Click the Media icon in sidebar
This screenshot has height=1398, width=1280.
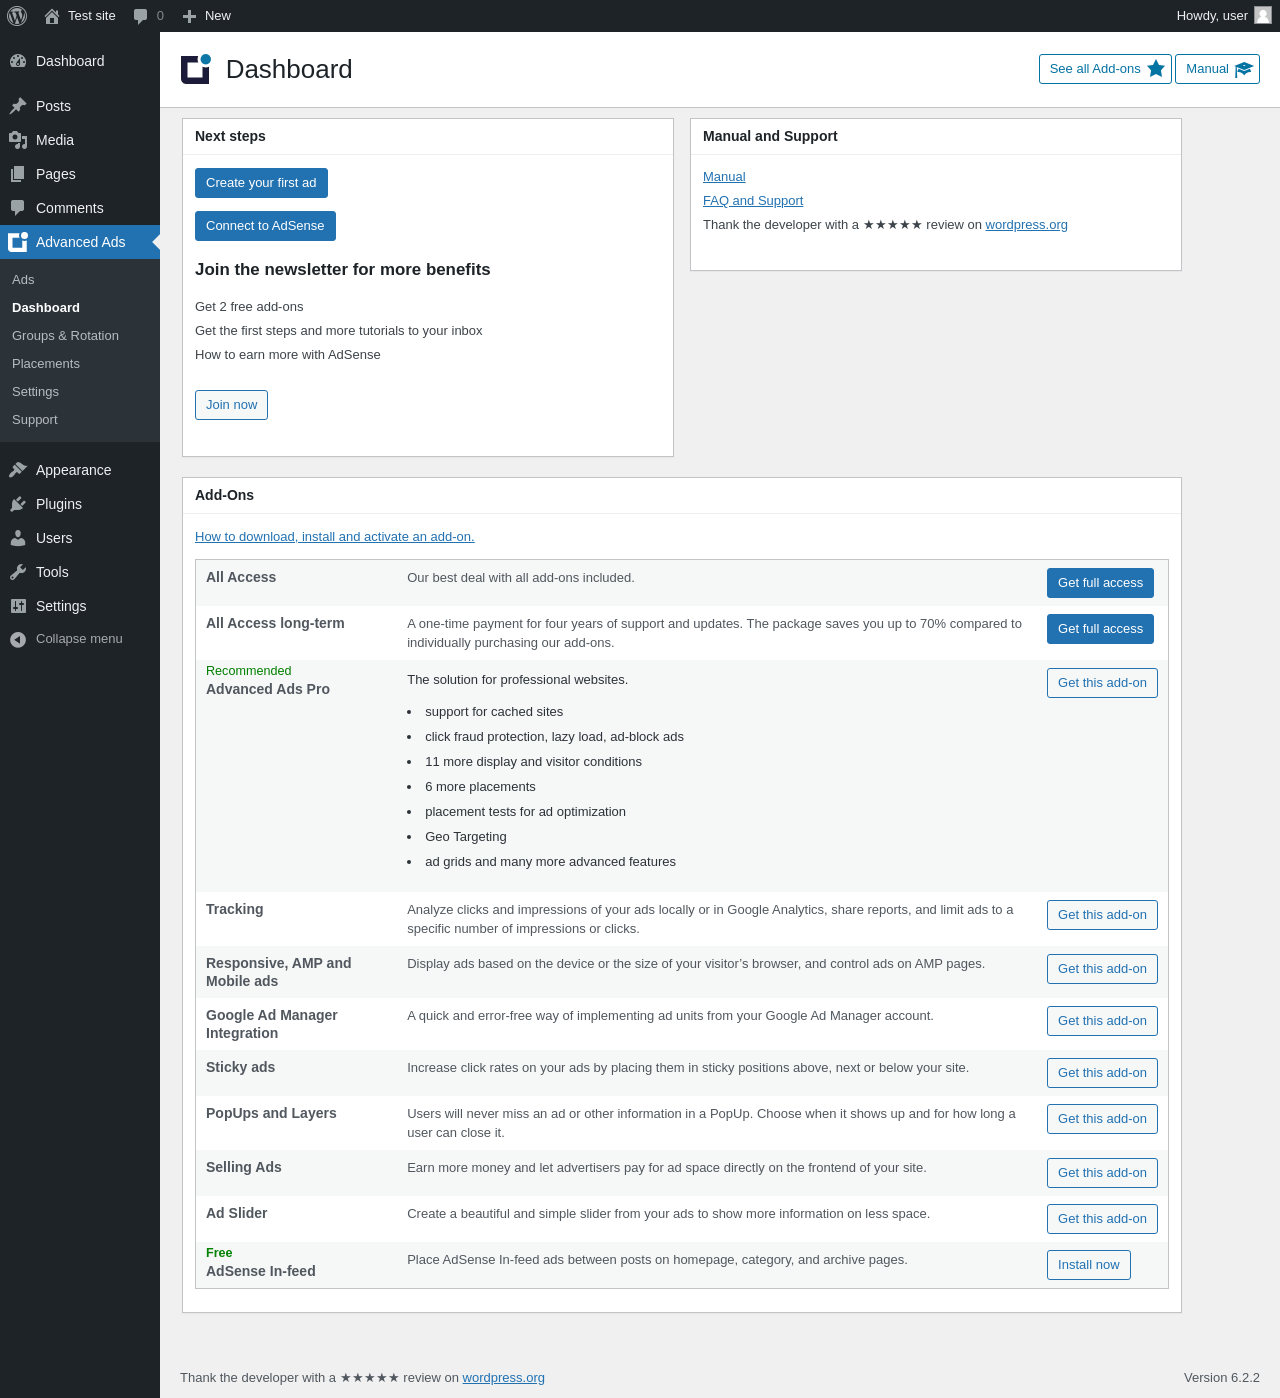point(18,140)
